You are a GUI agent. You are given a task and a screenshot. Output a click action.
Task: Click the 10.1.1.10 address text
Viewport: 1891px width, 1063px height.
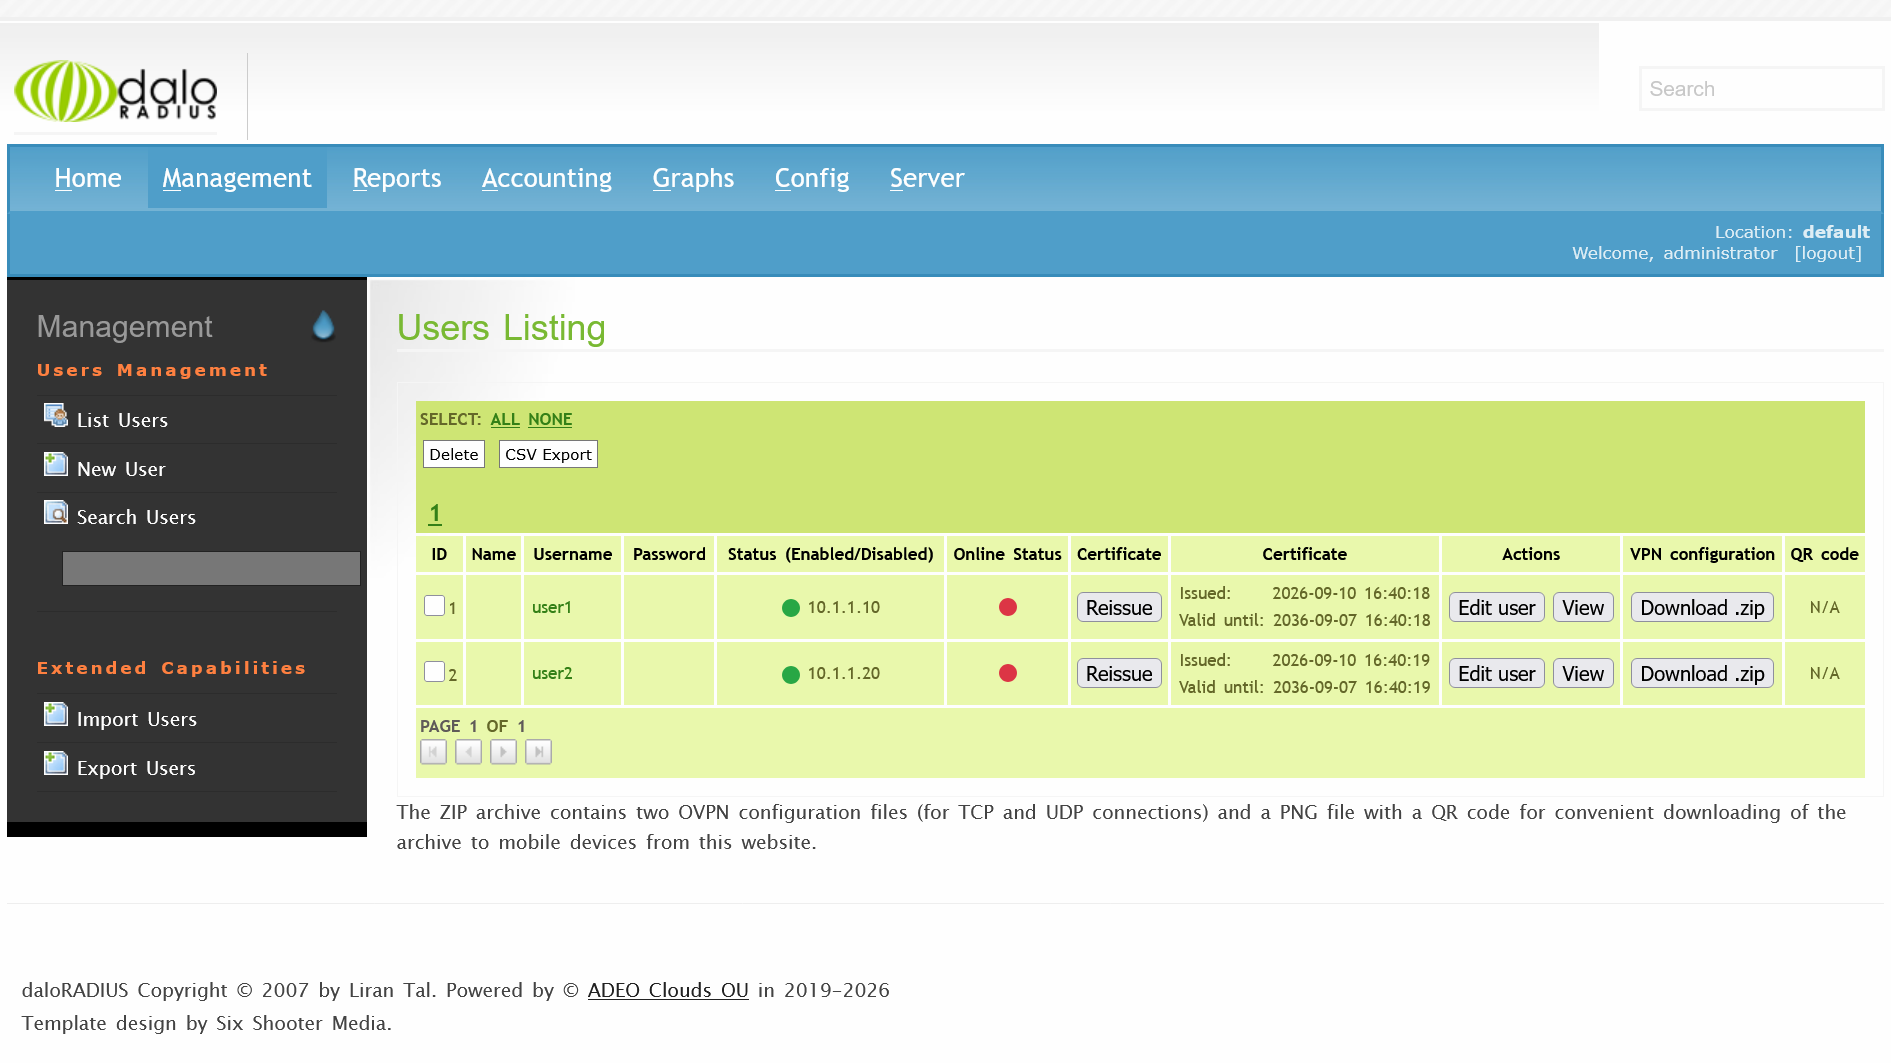[844, 607]
